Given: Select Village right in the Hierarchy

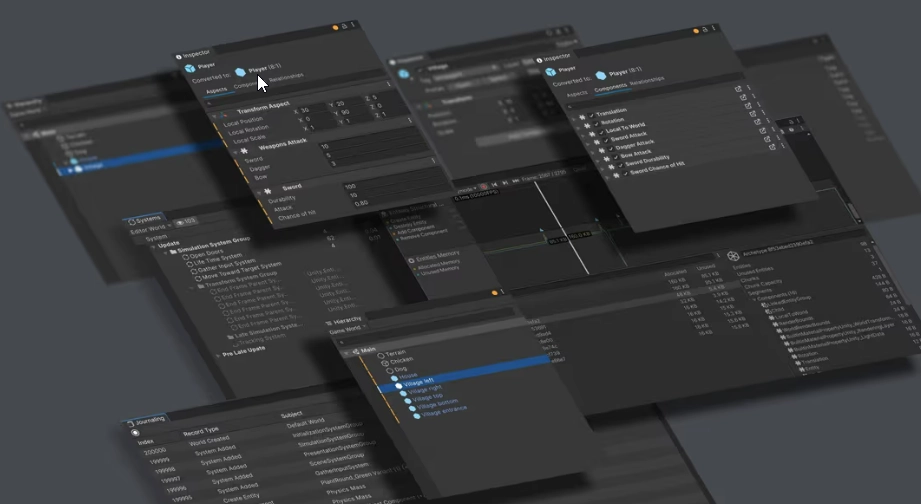Looking at the screenshot, I should (424, 391).
